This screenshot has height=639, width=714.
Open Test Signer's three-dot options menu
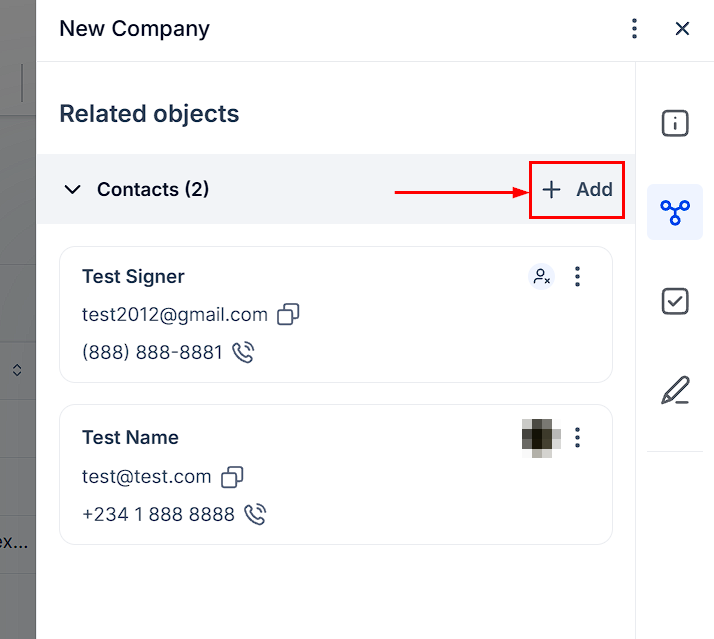click(577, 277)
